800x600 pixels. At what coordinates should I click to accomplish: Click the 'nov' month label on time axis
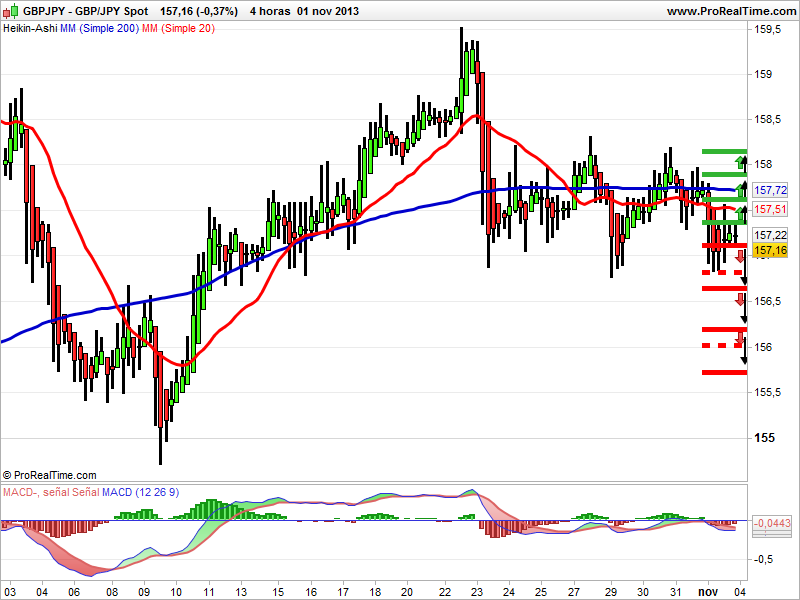click(x=708, y=592)
